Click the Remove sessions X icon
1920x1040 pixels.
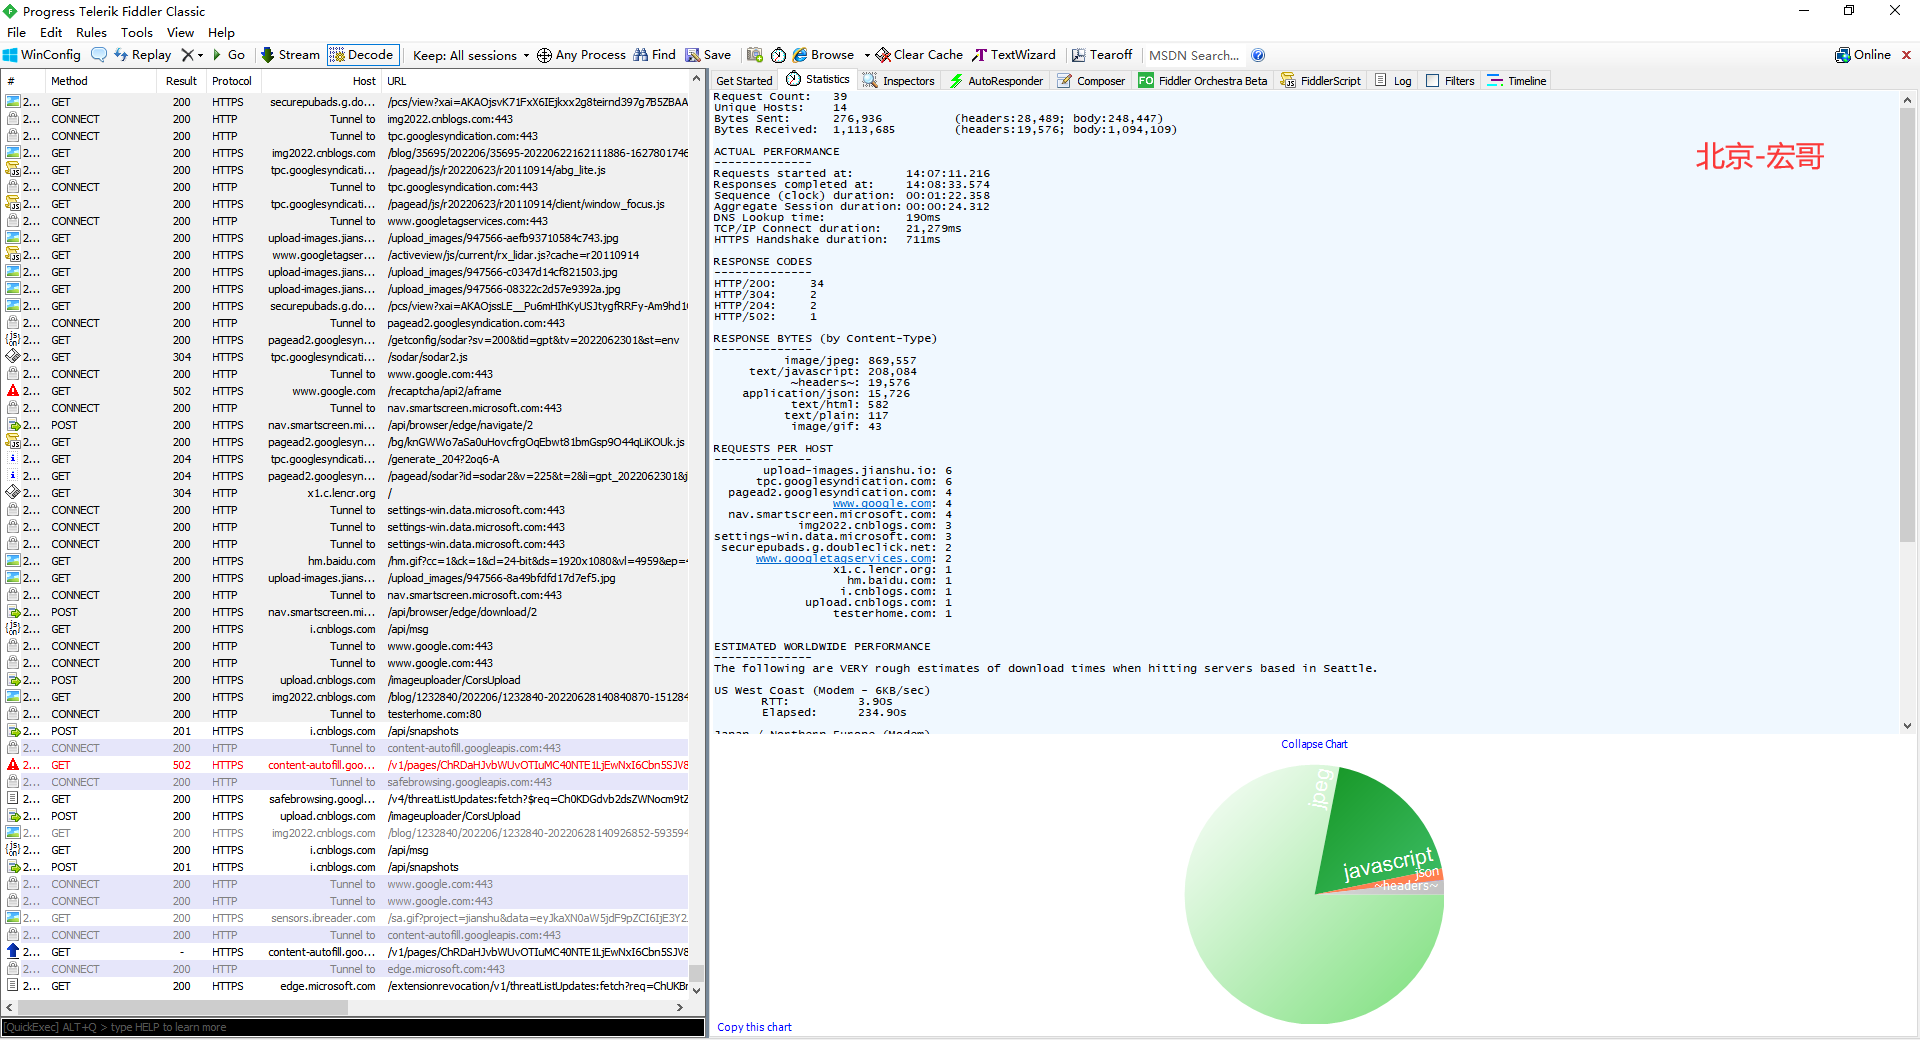[x=187, y=55]
